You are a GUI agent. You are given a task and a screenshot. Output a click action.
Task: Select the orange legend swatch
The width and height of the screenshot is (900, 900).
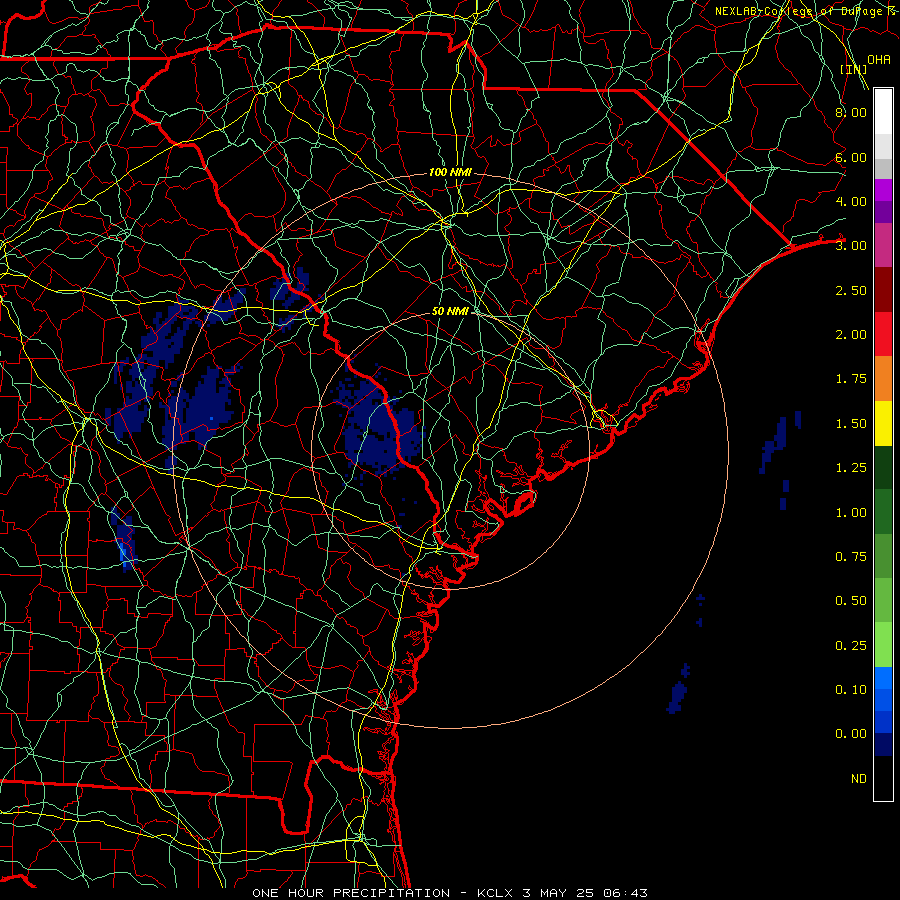[883, 379]
